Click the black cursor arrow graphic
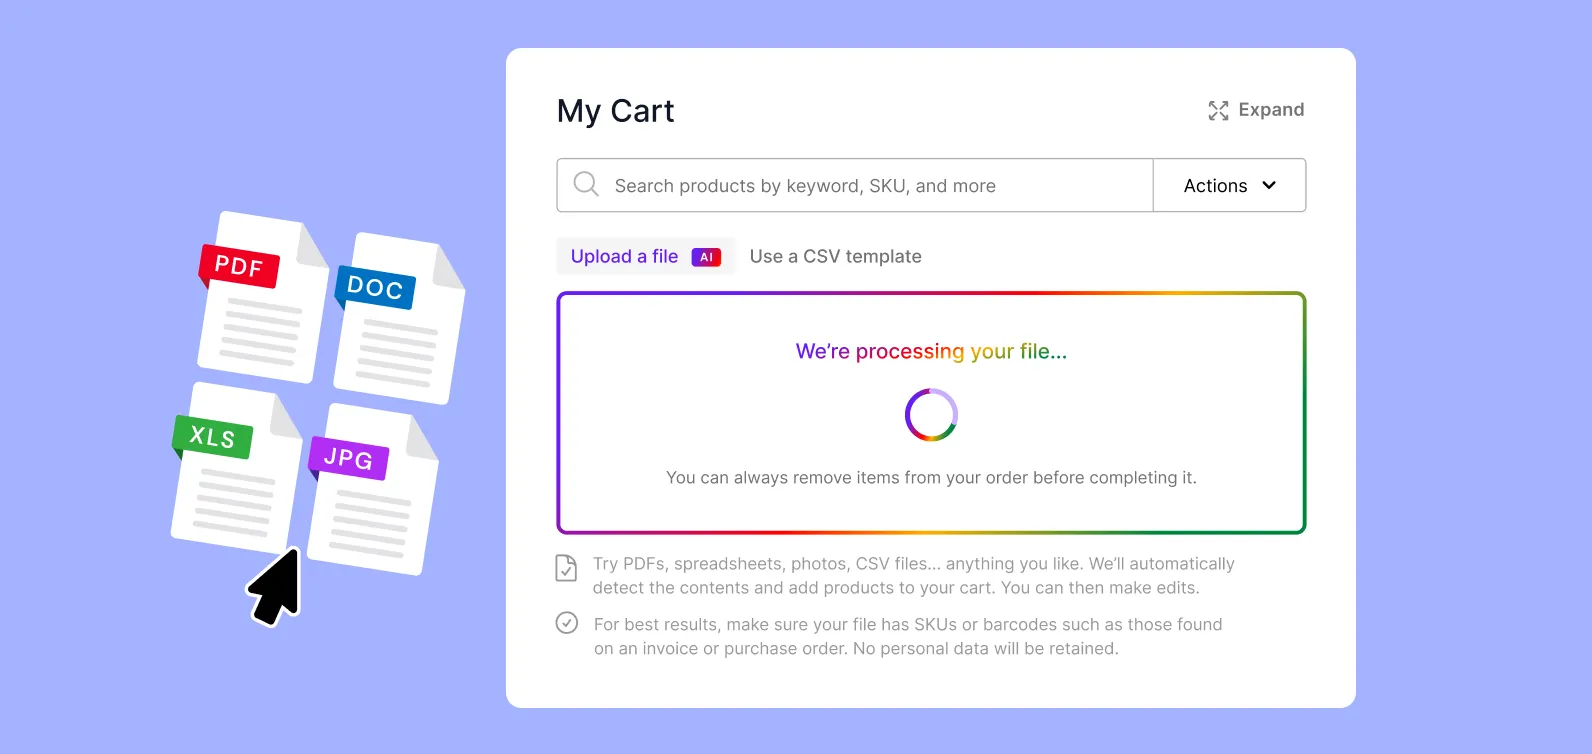Image resolution: width=1592 pixels, height=754 pixels. [x=274, y=587]
